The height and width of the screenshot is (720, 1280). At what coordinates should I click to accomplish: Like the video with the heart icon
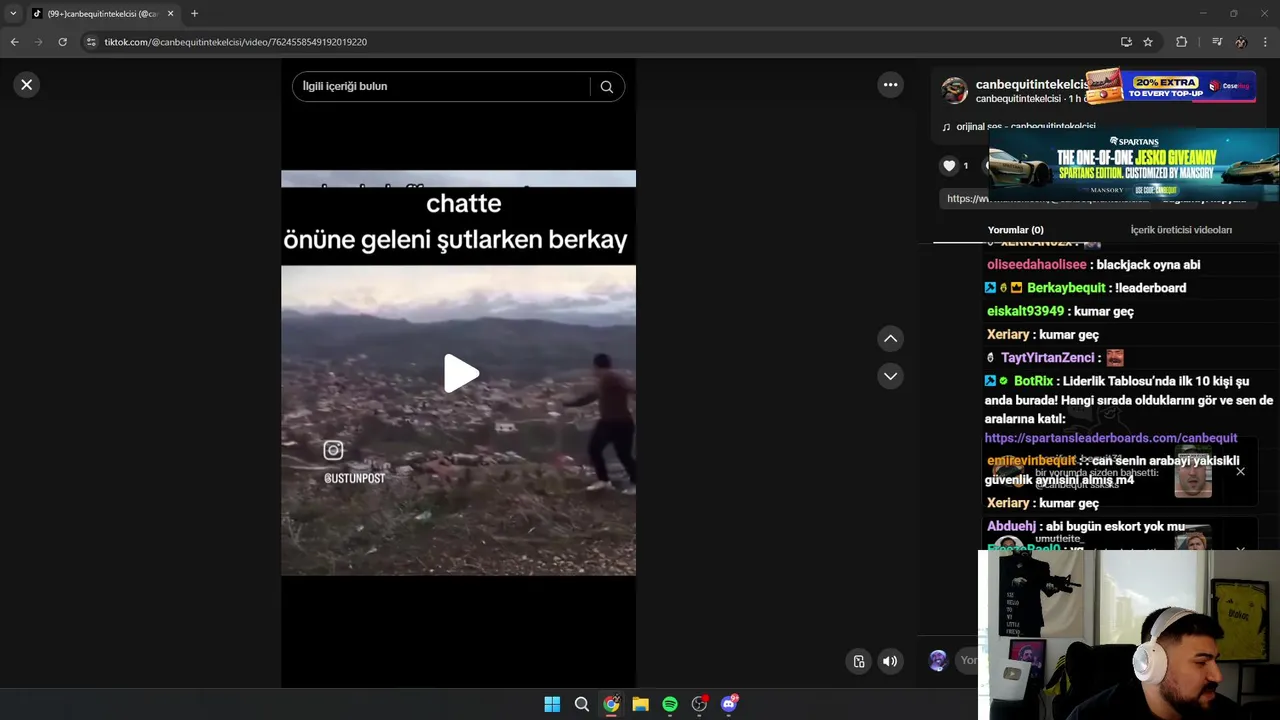tap(949, 166)
